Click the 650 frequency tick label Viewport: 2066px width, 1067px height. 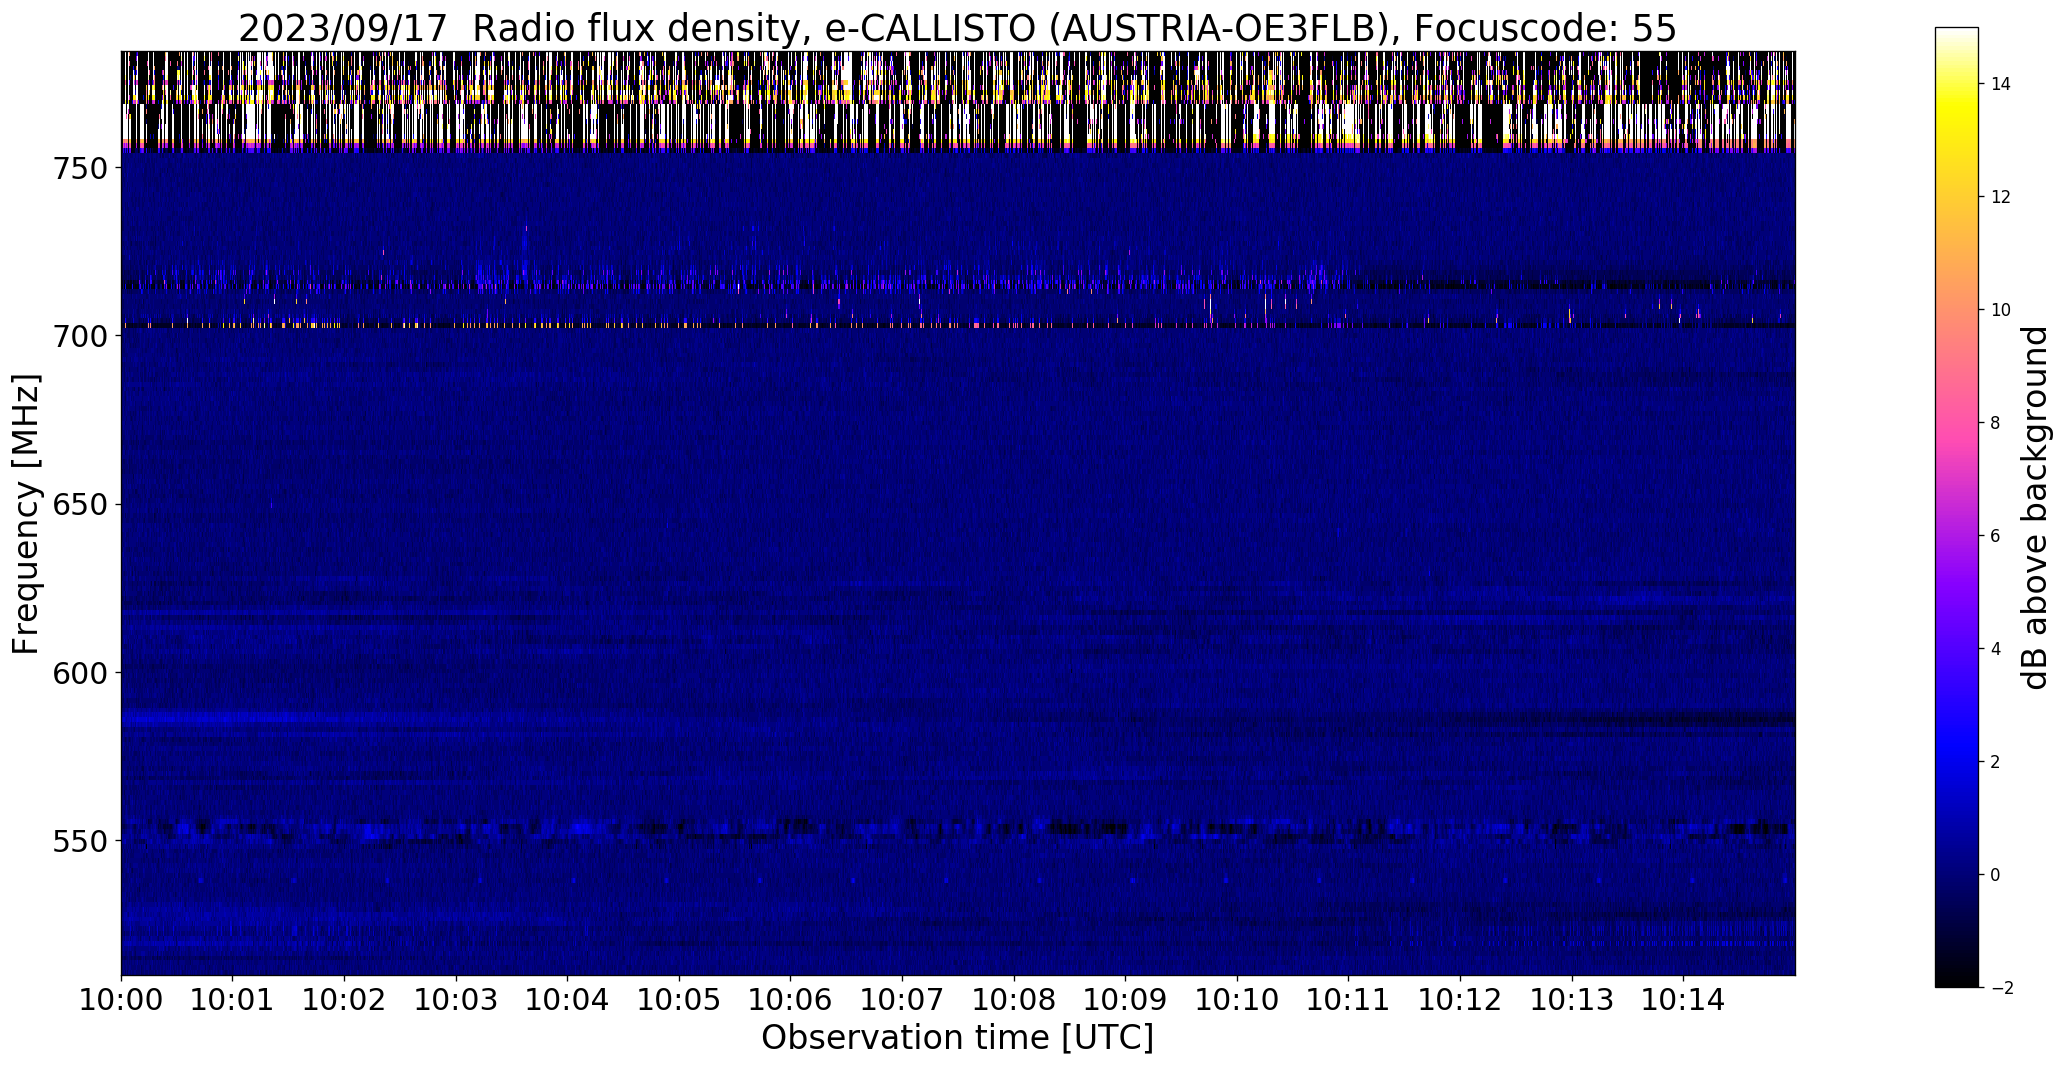[x=80, y=505]
